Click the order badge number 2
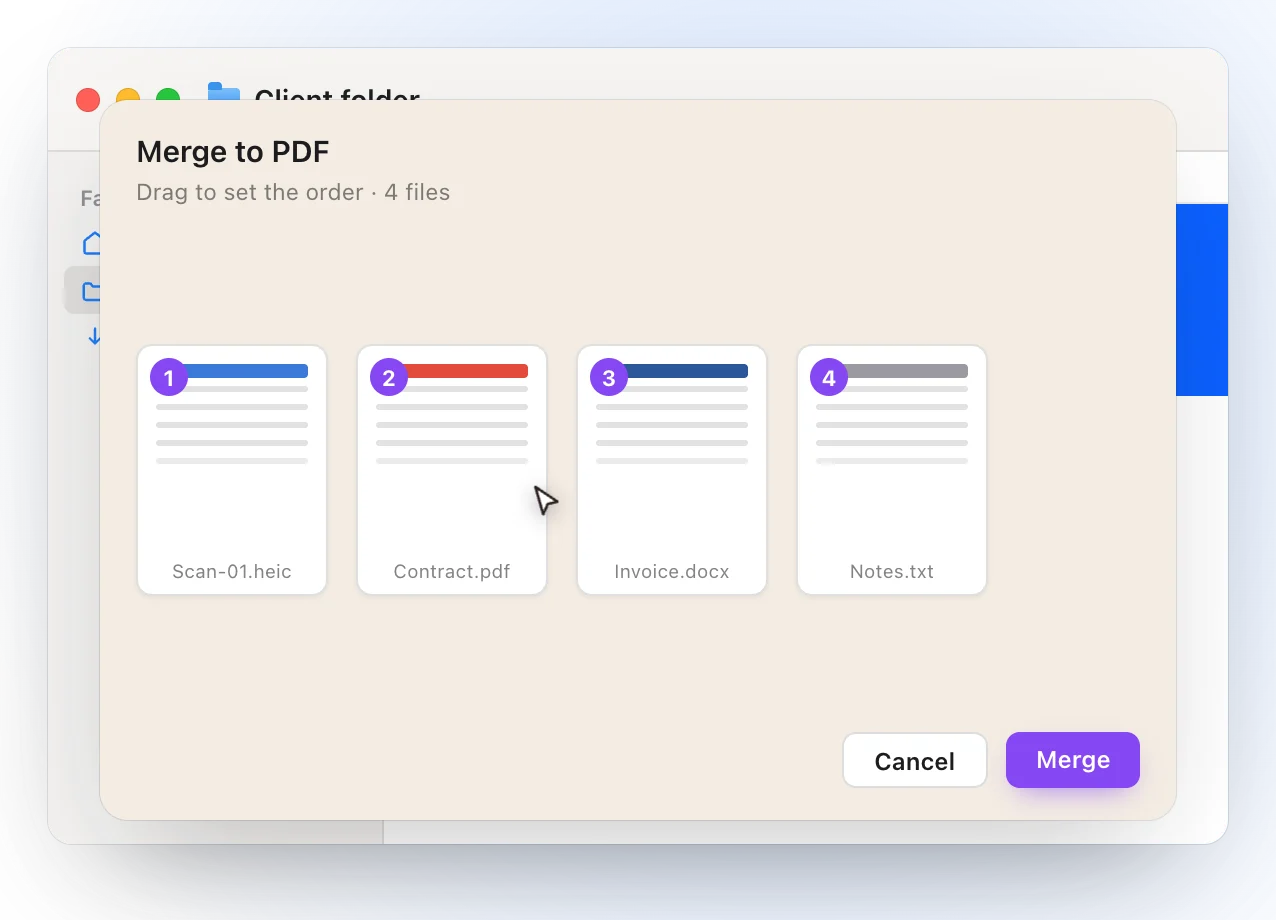The image size is (1276, 920). click(389, 377)
